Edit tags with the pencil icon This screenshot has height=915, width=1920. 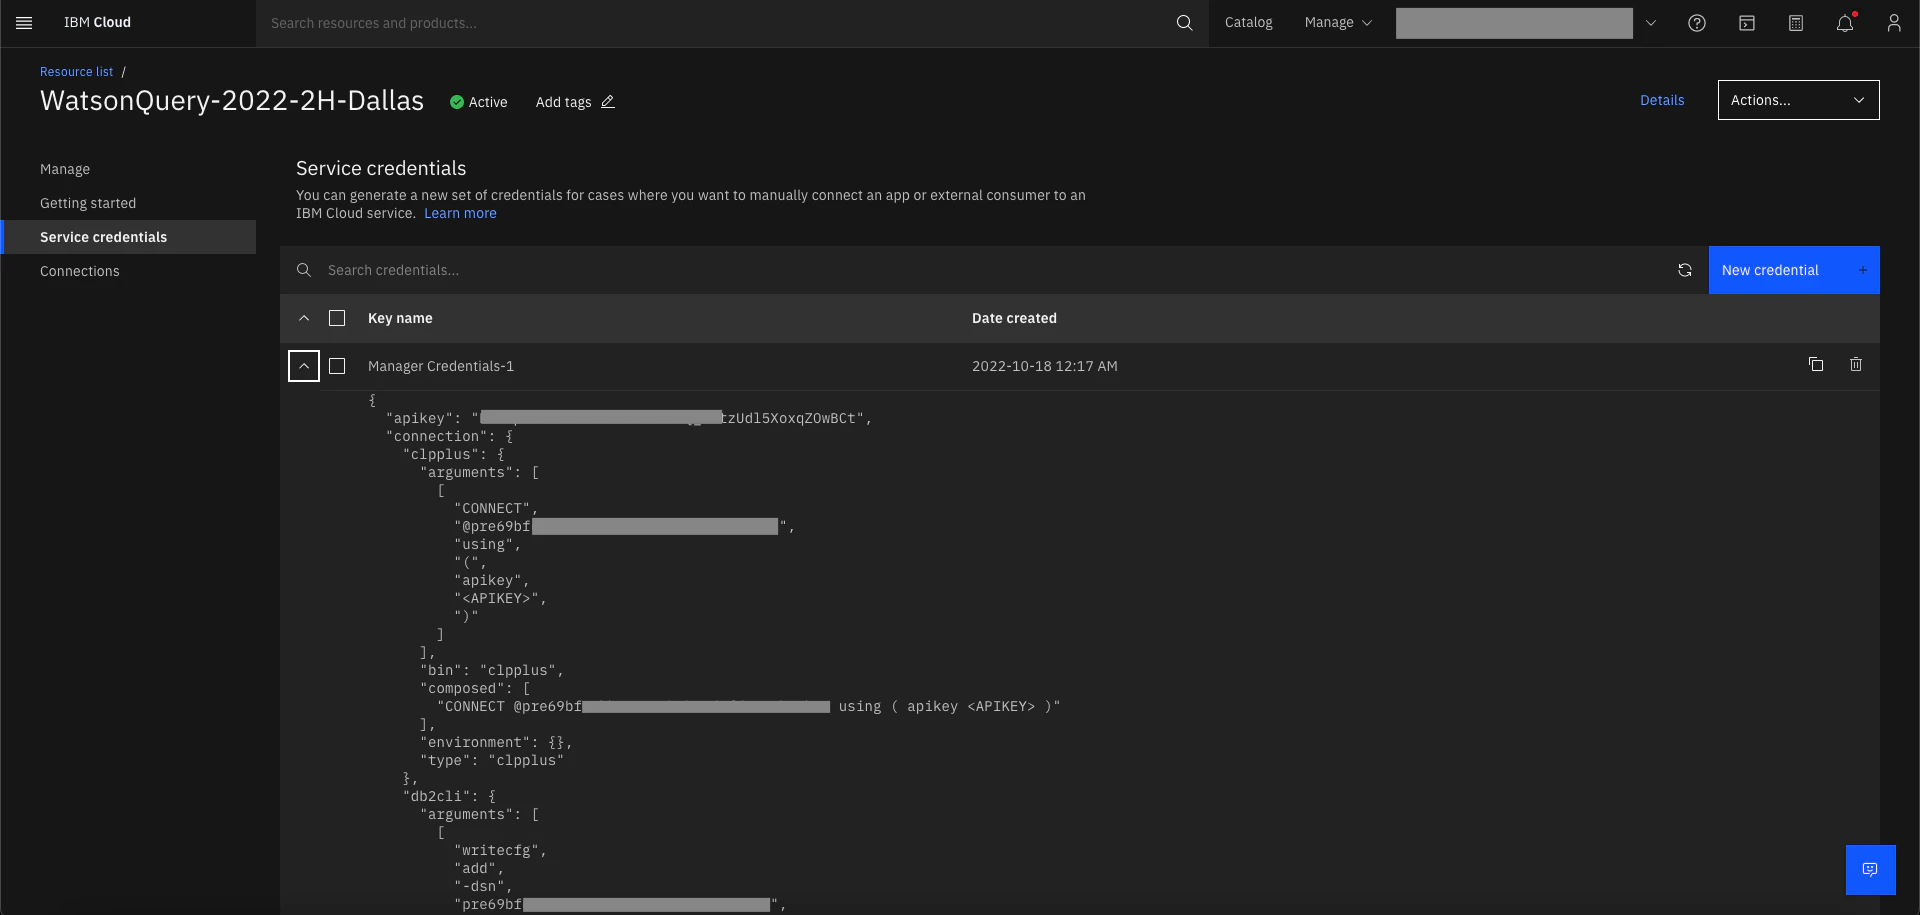[608, 102]
